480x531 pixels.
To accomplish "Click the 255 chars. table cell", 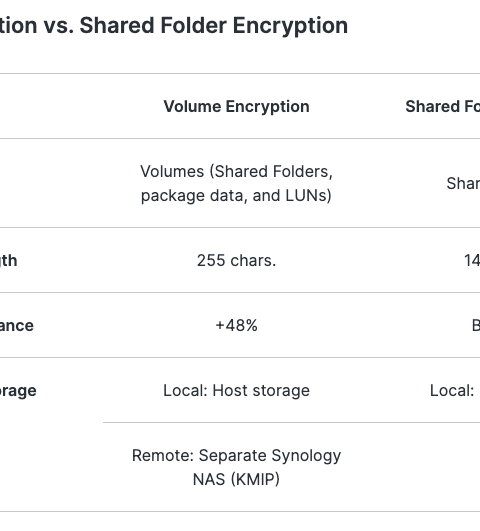I will pyautogui.click(x=236, y=261).
